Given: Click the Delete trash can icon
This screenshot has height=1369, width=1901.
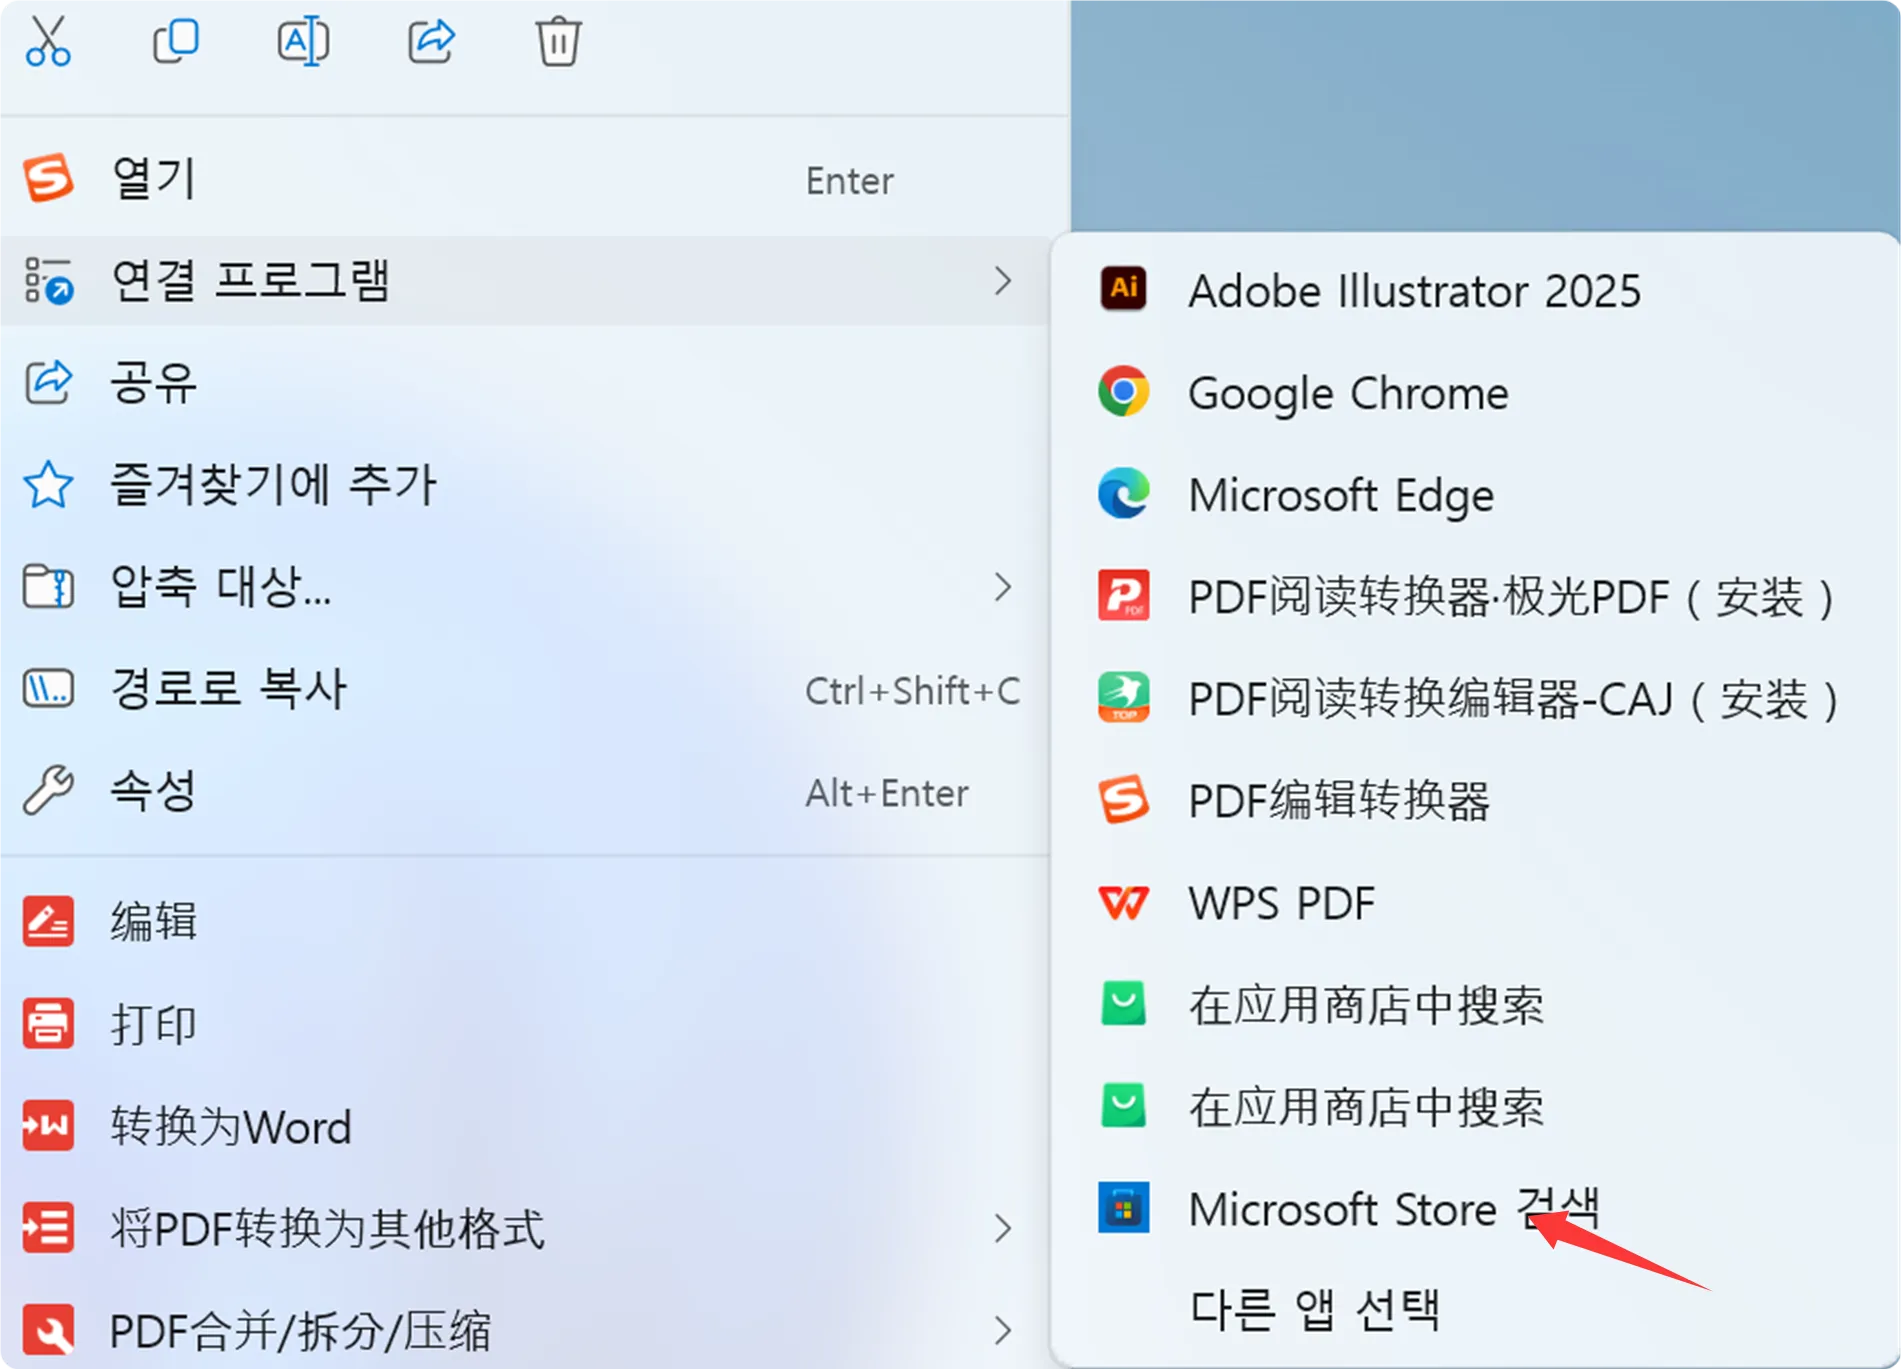Looking at the screenshot, I should (558, 41).
